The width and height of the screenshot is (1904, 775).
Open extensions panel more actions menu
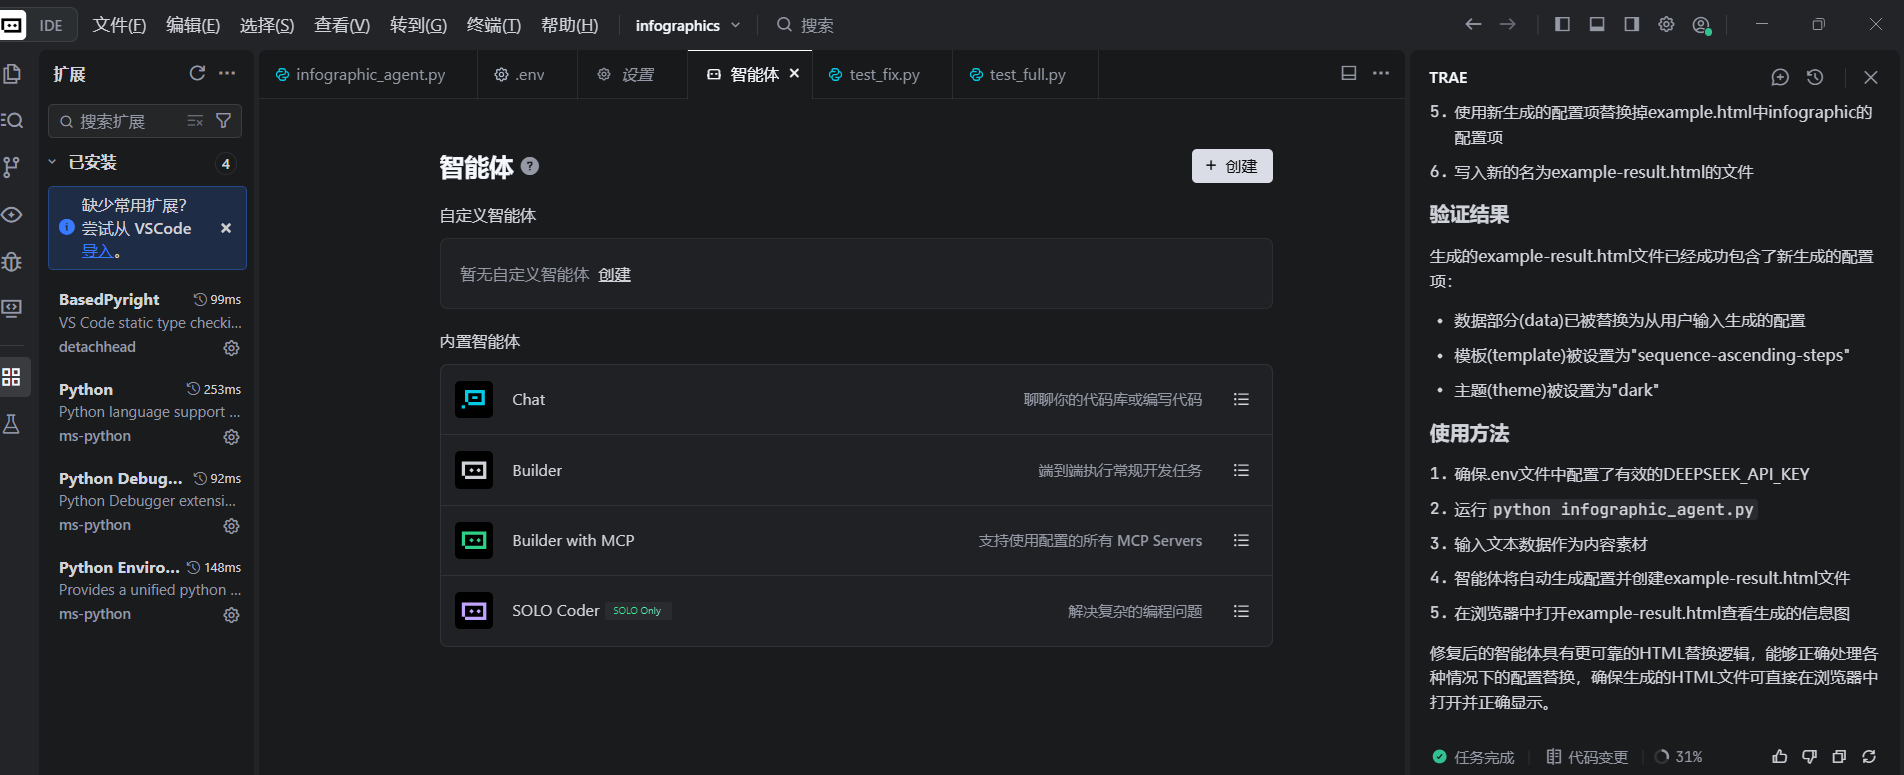click(227, 73)
